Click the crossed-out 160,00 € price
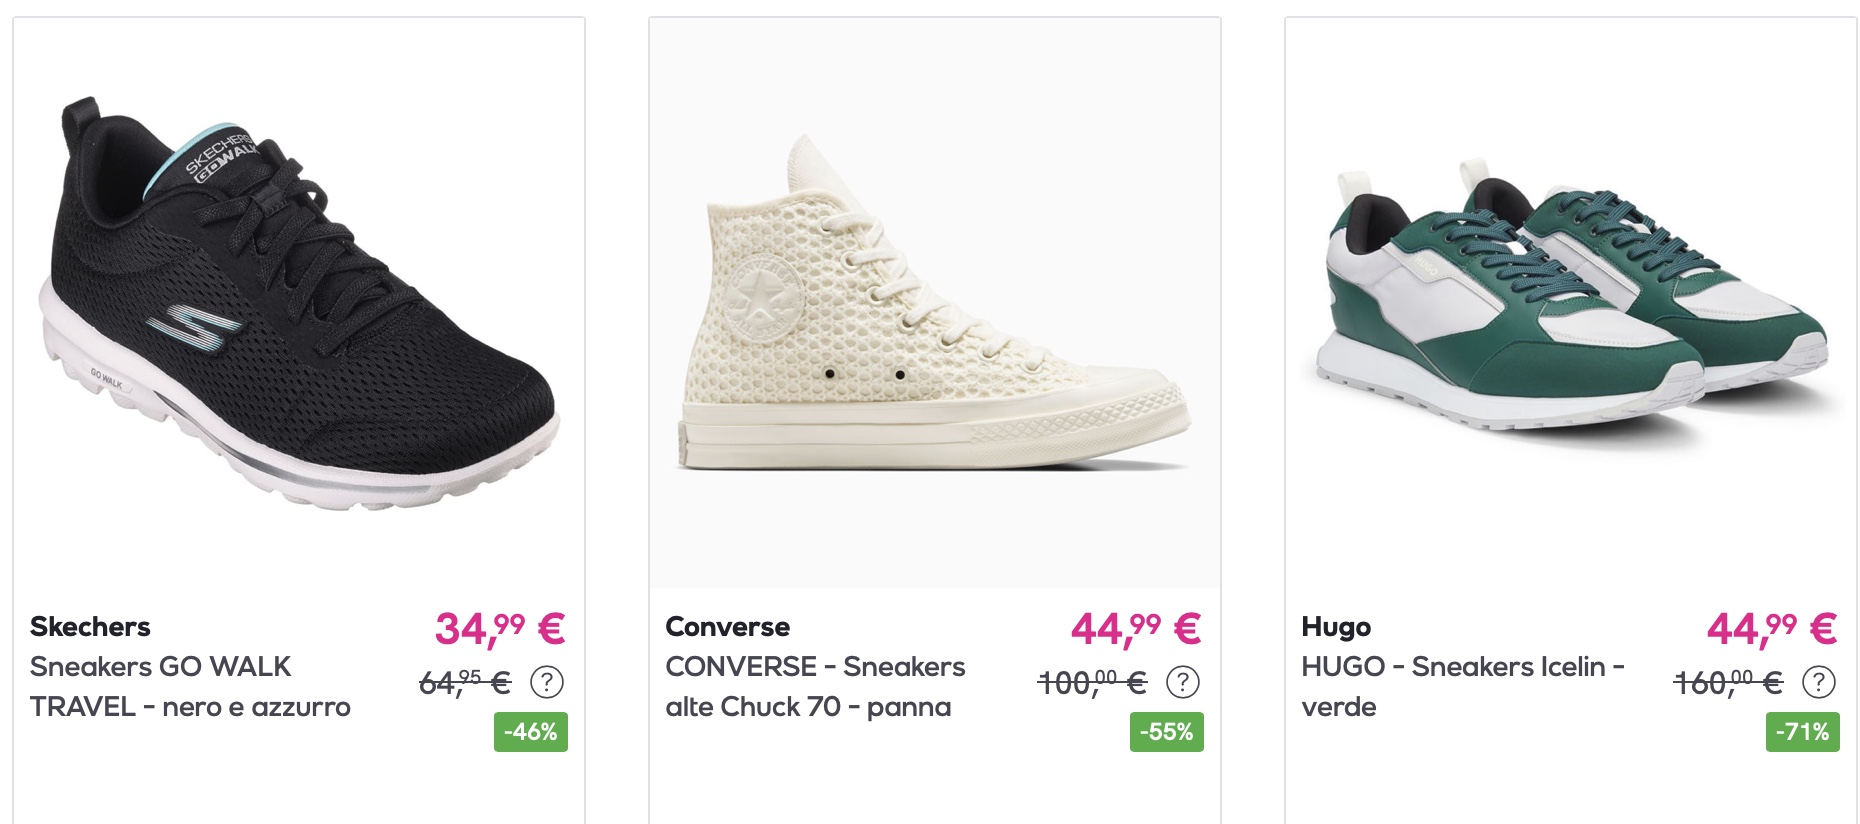This screenshot has width=1860, height=824. [1728, 683]
